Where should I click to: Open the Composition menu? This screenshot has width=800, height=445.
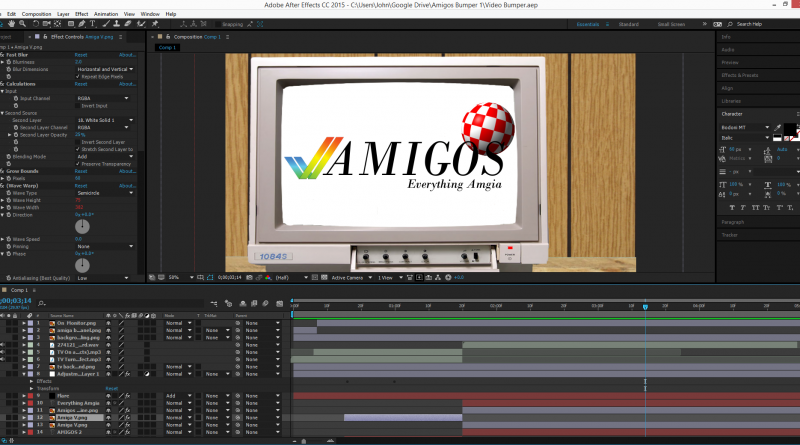pyautogui.click(x=36, y=14)
